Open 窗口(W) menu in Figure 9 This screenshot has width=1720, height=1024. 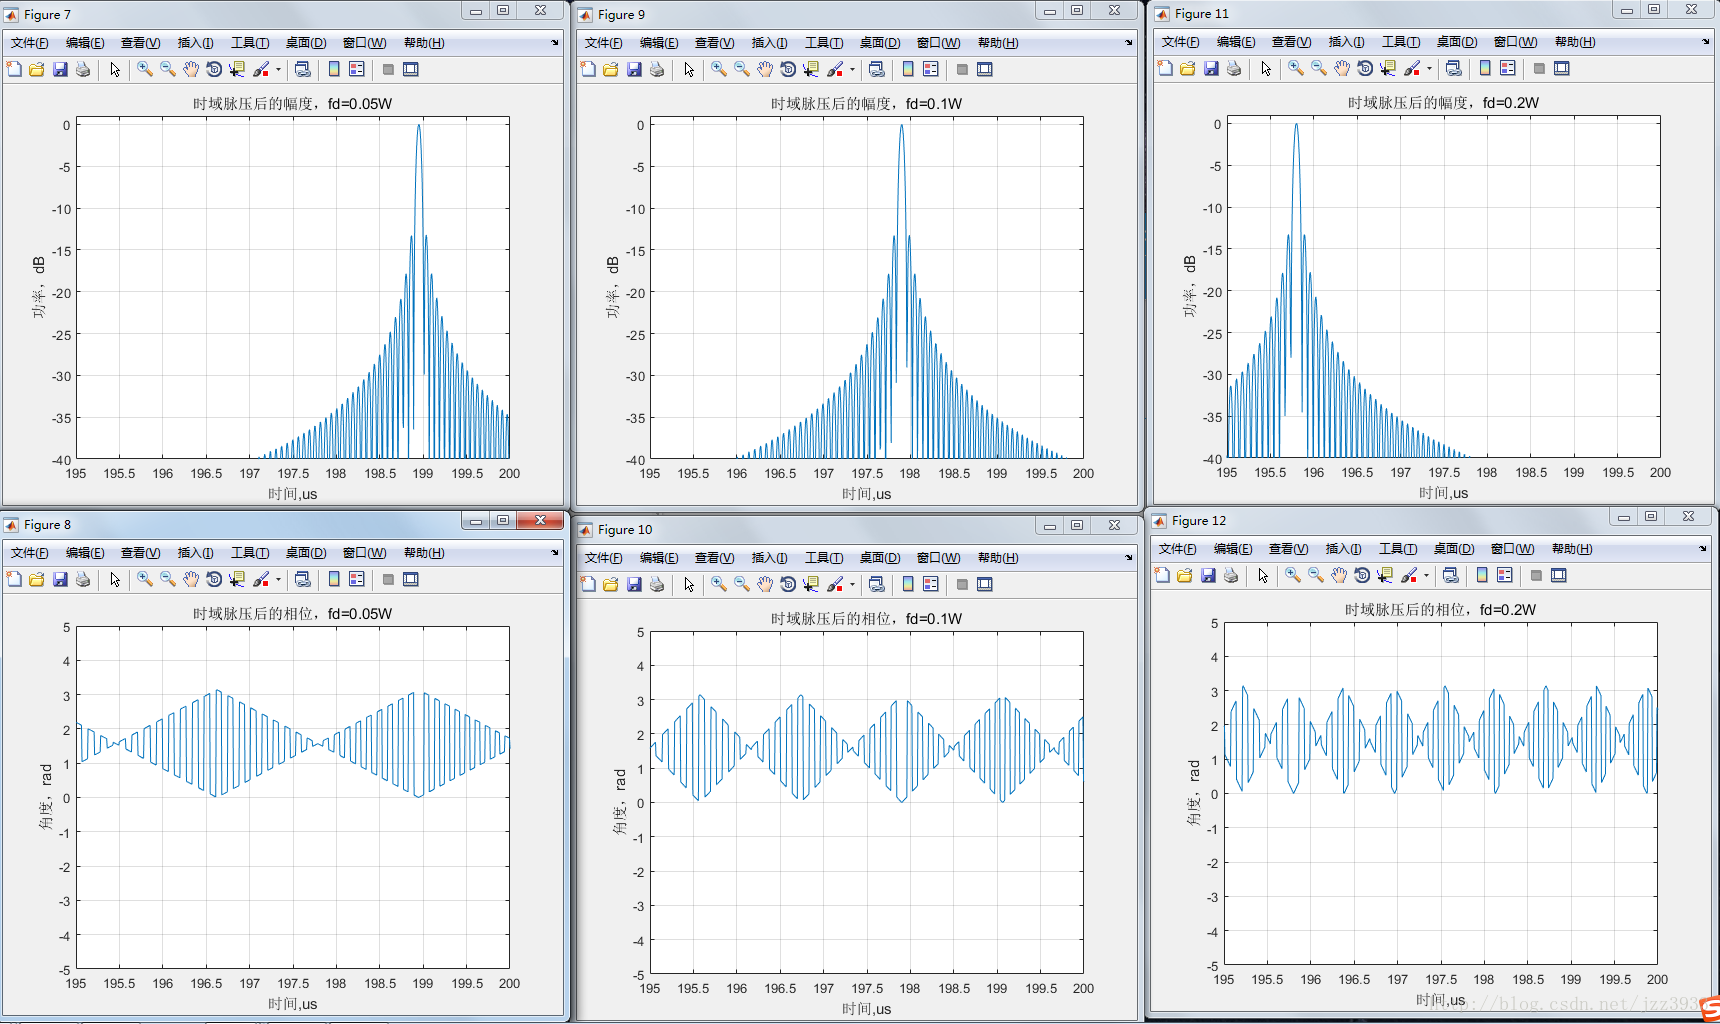(x=938, y=43)
